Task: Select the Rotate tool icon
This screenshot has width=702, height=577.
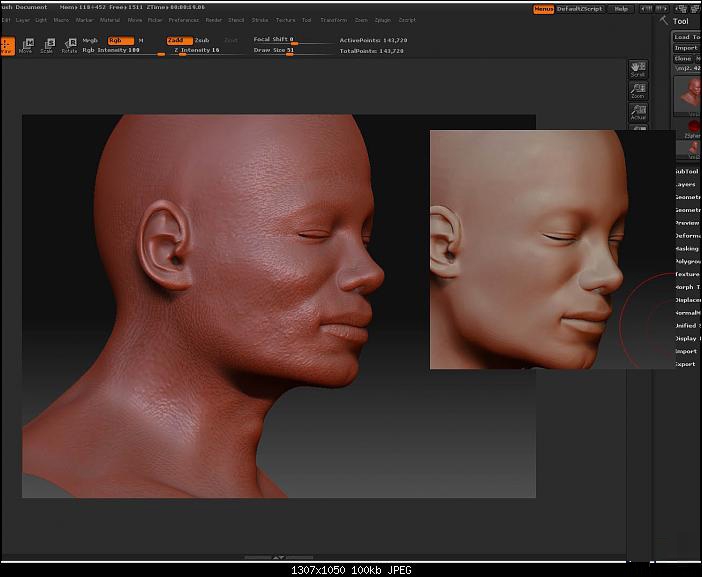Action: tap(70, 46)
